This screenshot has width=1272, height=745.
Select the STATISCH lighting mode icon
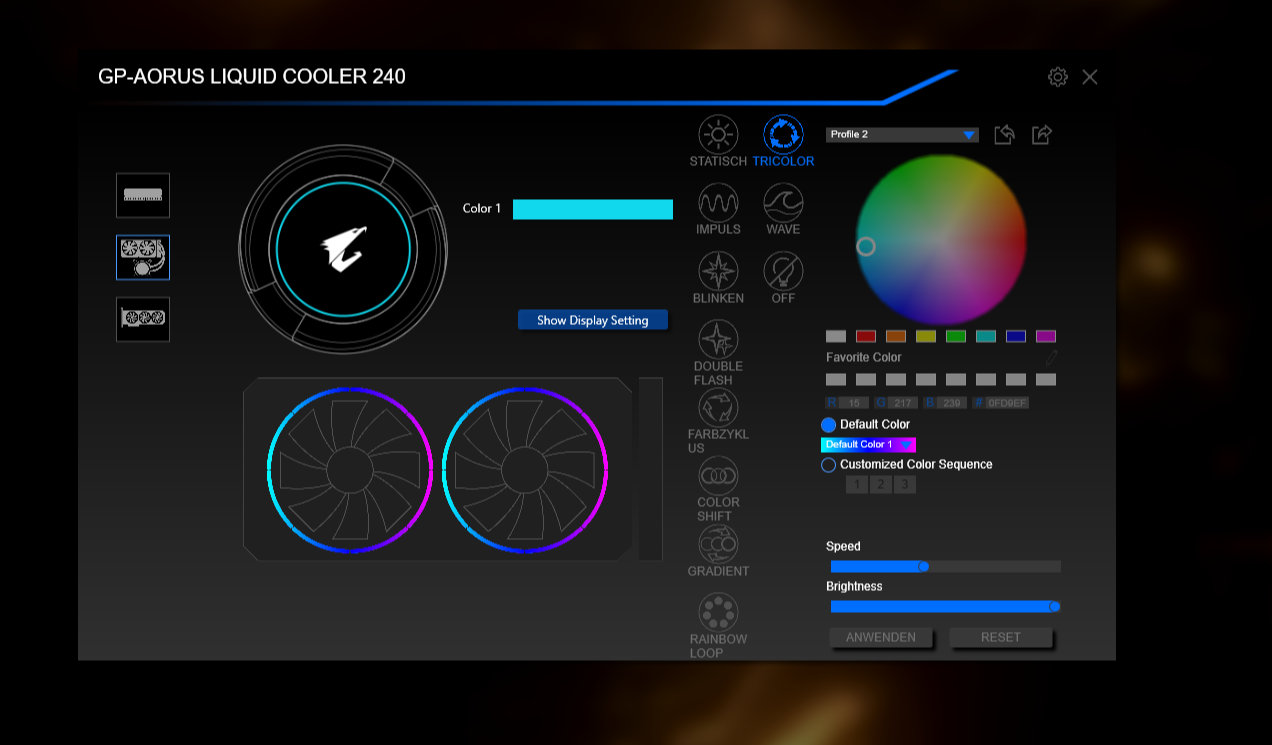[x=718, y=135]
